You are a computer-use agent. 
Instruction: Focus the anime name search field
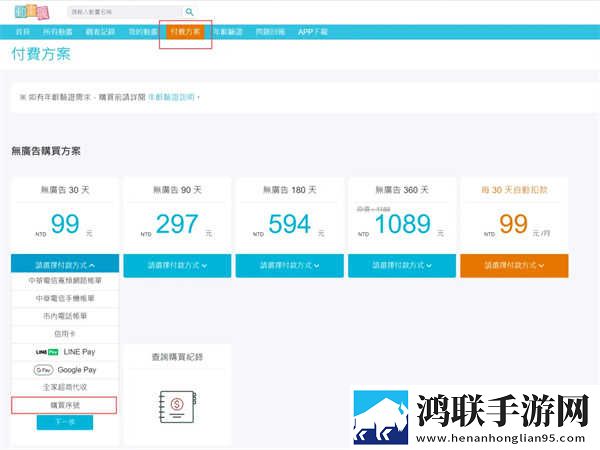125,12
